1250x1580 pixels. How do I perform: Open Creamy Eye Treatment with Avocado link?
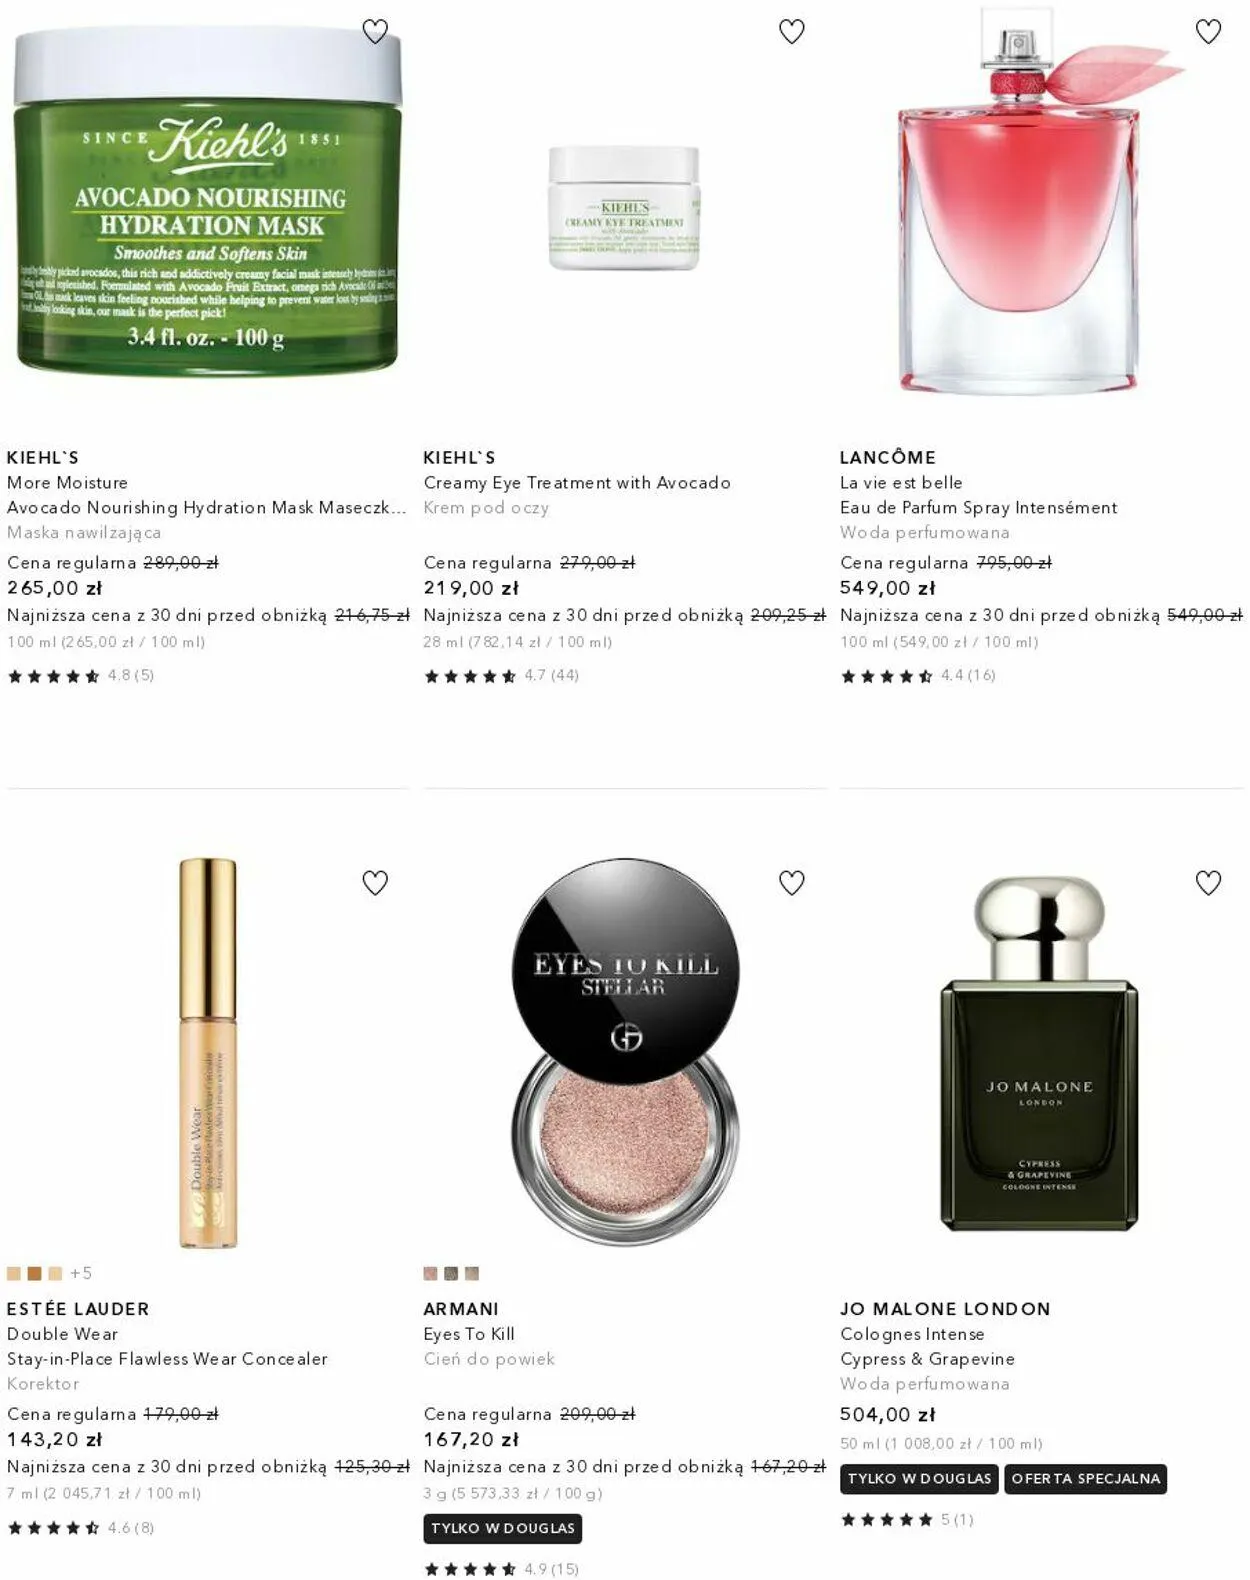pos(577,483)
